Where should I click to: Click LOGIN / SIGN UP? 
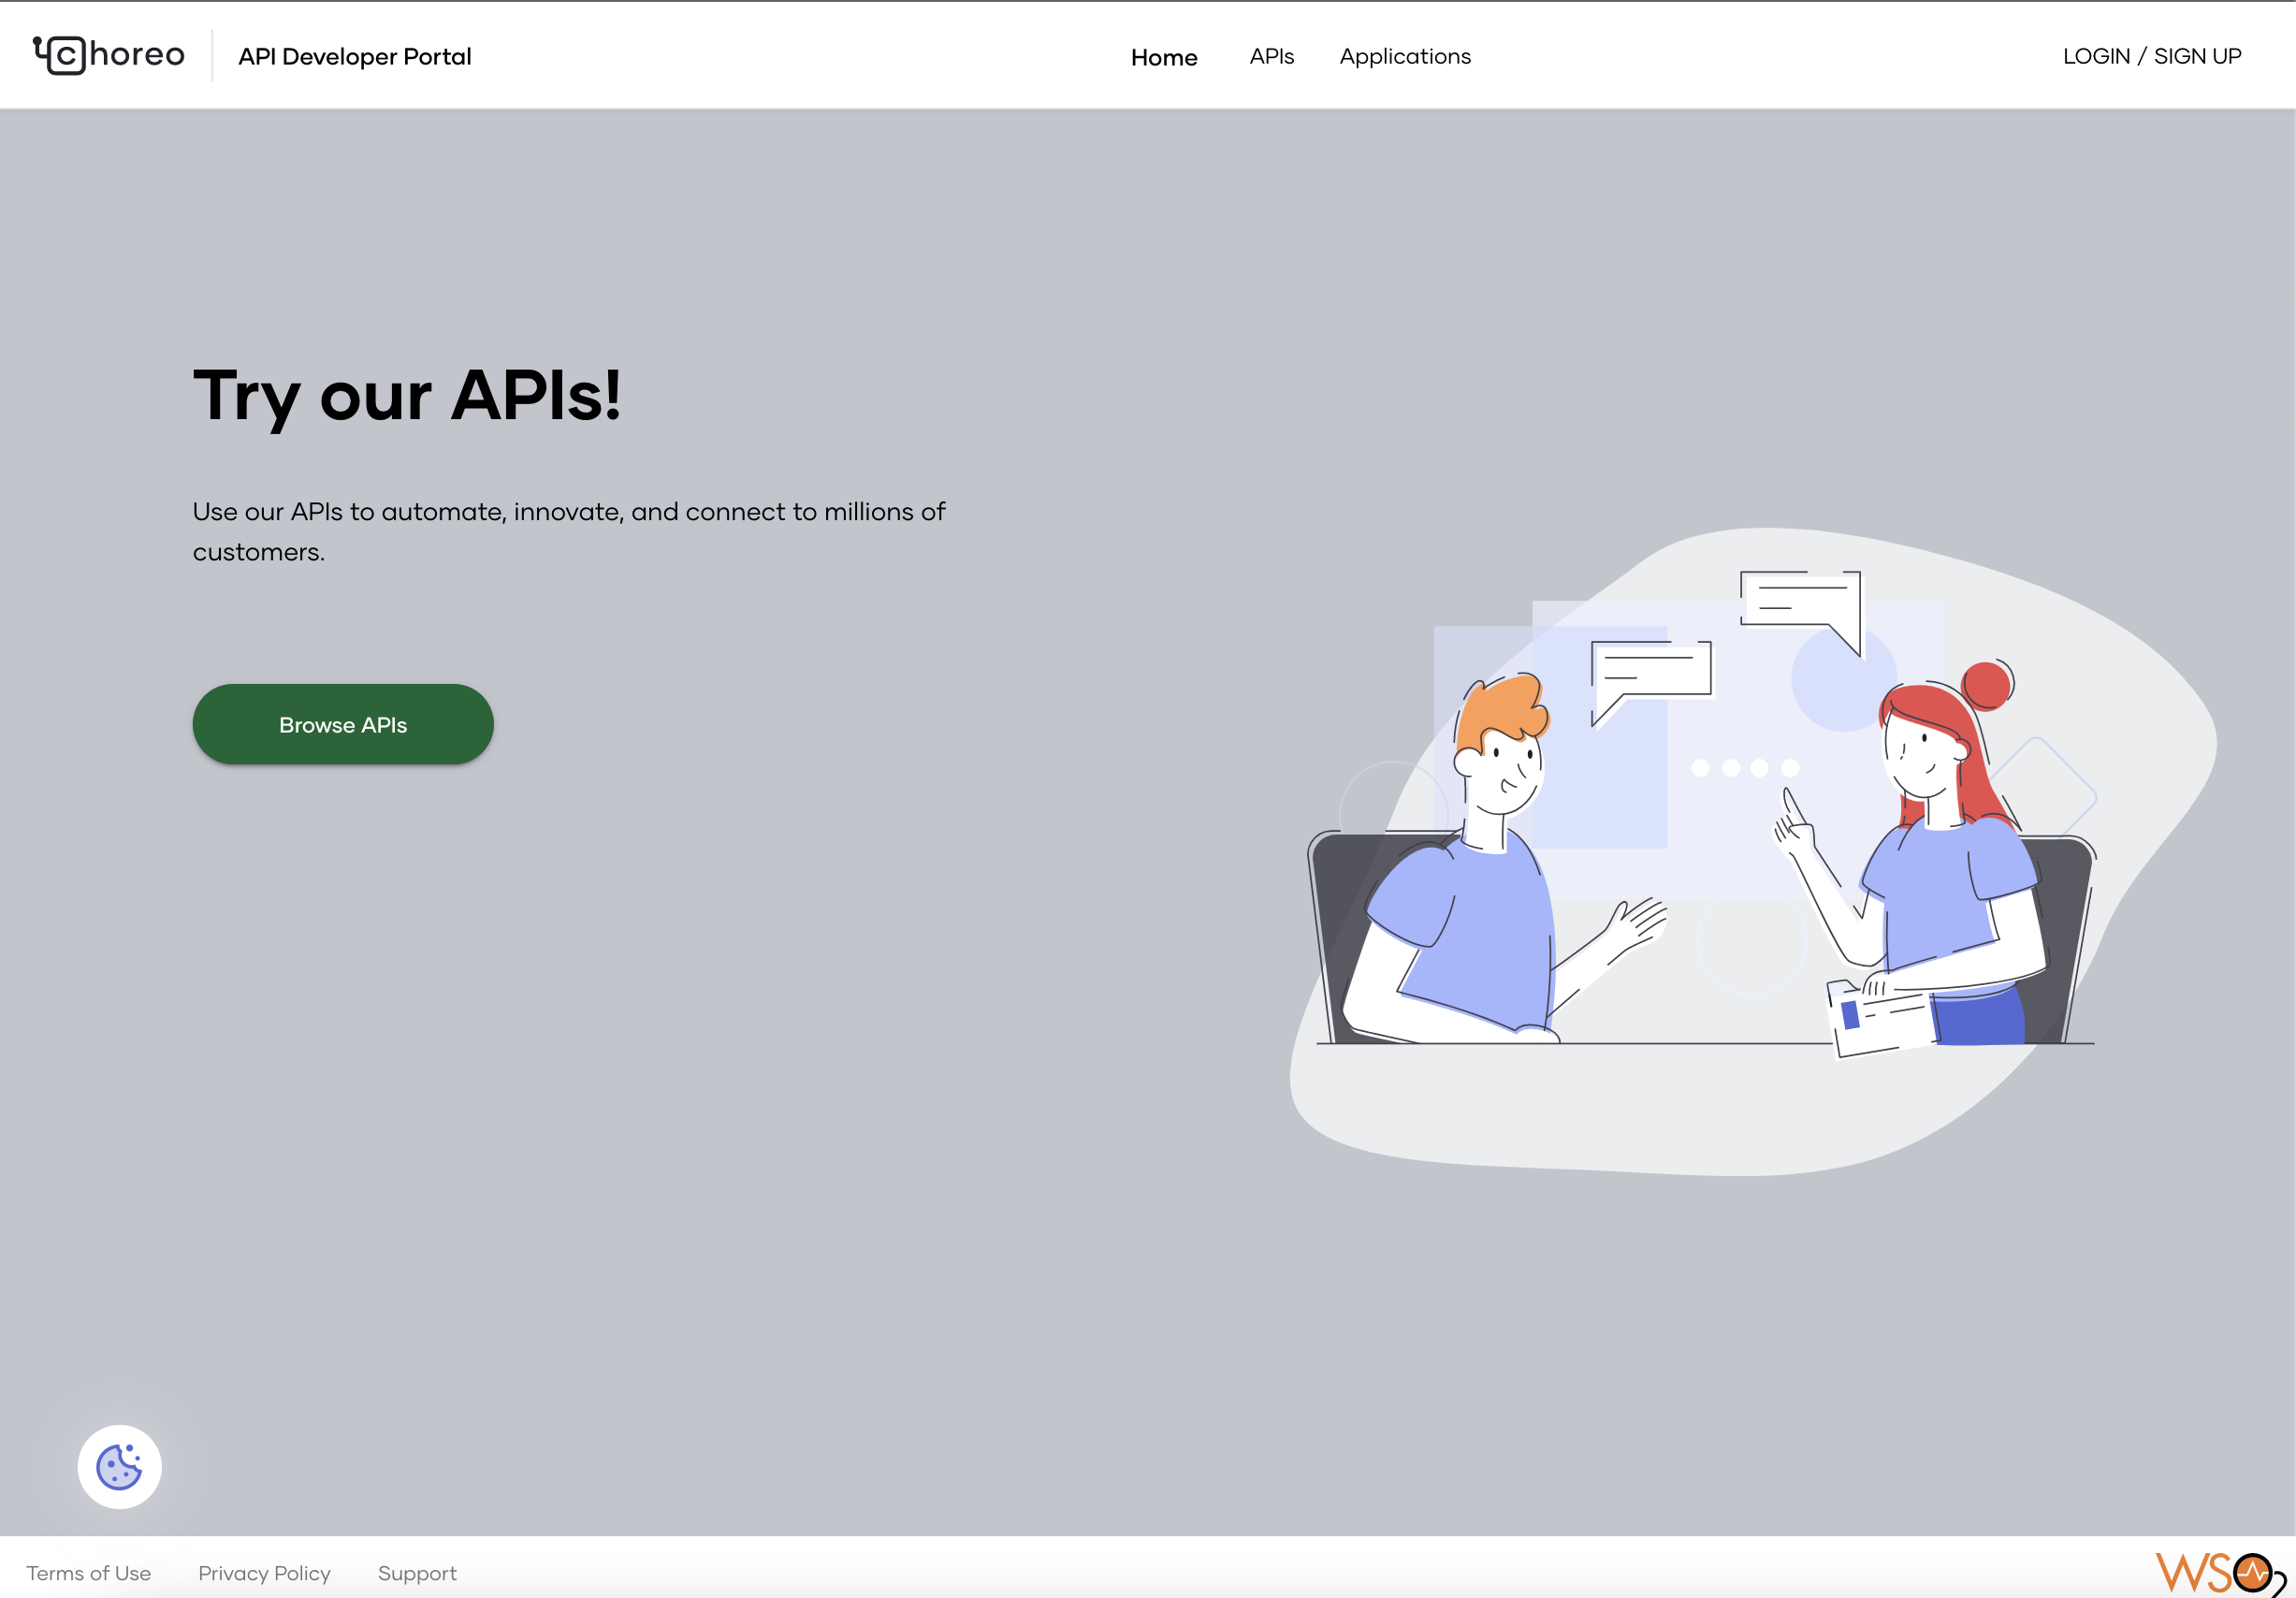click(2151, 56)
